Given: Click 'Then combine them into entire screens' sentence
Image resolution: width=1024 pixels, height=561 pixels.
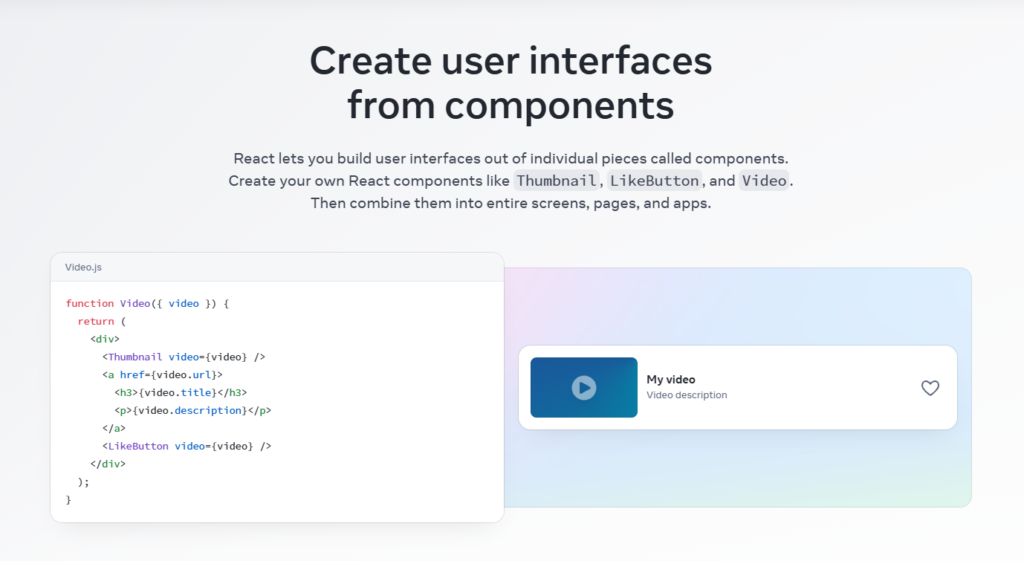Looking at the screenshot, I should (511, 203).
